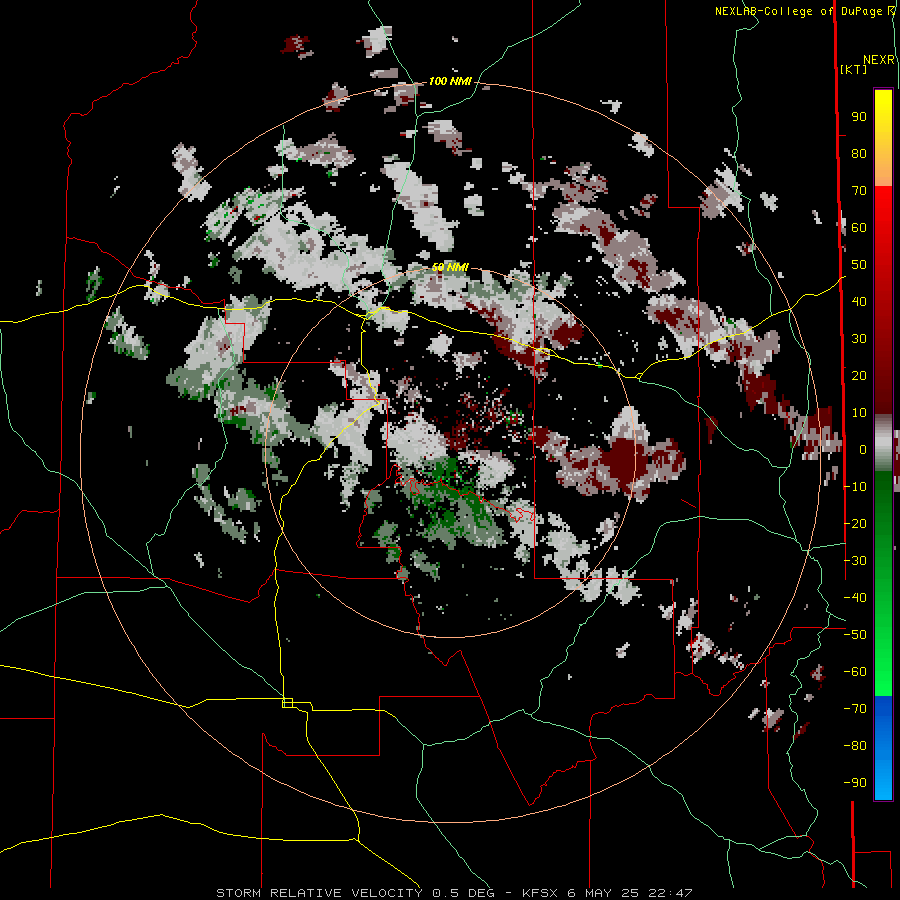The width and height of the screenshot is (900, 900).
Task: Click the '60' value on the velocity scale
Action: (x=859, y=228)
